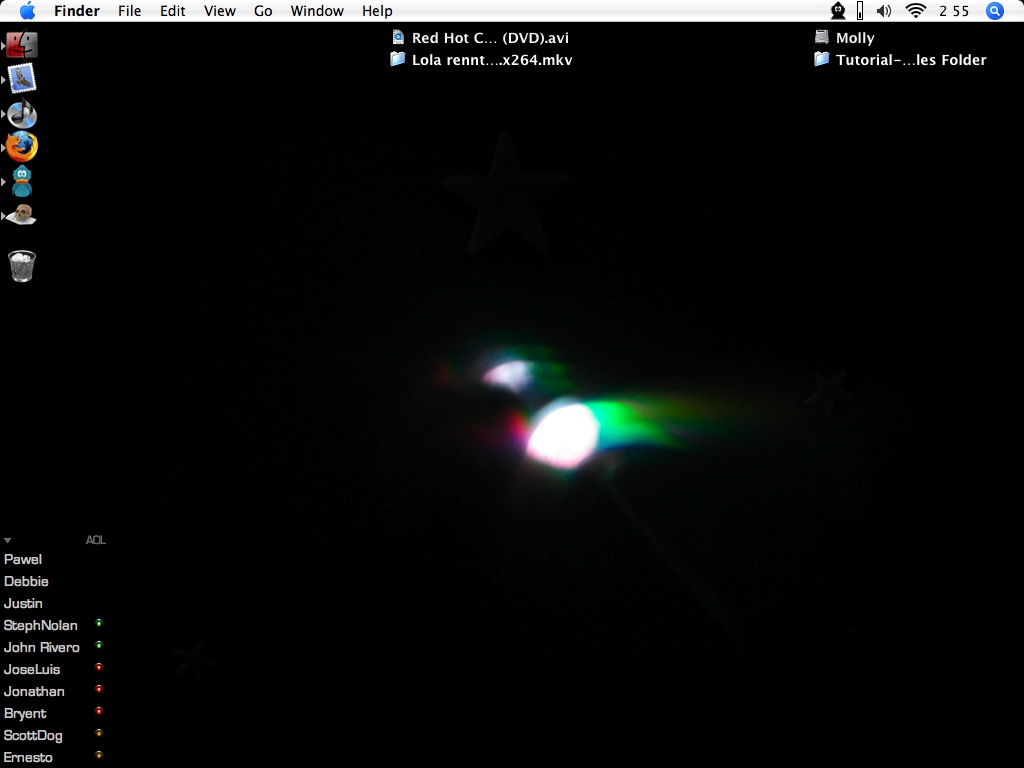The width and height of the screenshot is (1024, 768).
Task: Open the Window menu
Action: point(317,11)
